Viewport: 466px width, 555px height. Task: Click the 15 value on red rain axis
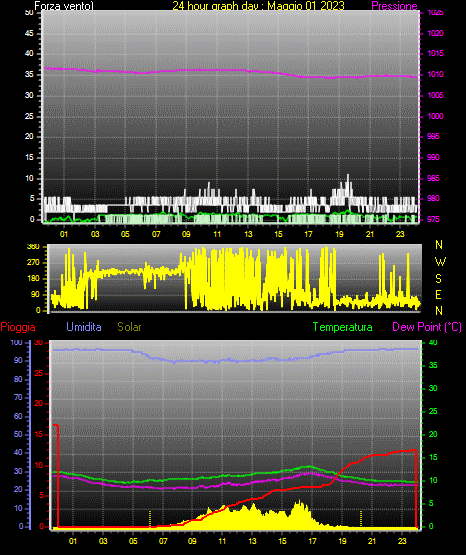39,434
